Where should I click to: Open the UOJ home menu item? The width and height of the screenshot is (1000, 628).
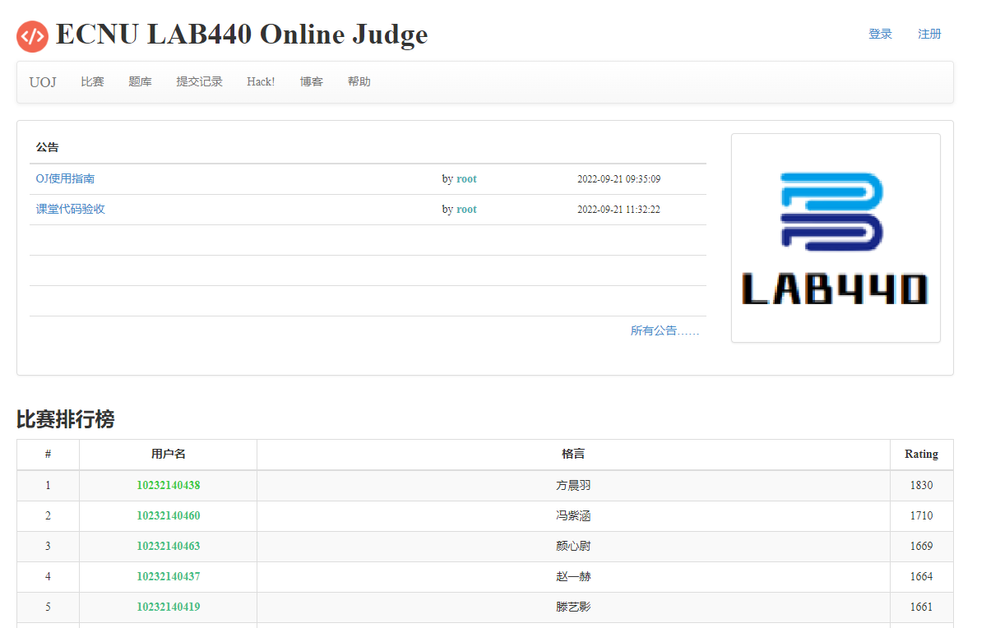(43, 82)
